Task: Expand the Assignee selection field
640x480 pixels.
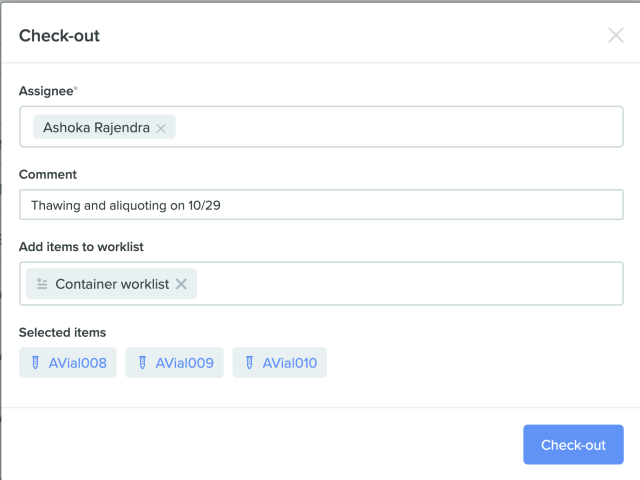Action: pos(400,127)
